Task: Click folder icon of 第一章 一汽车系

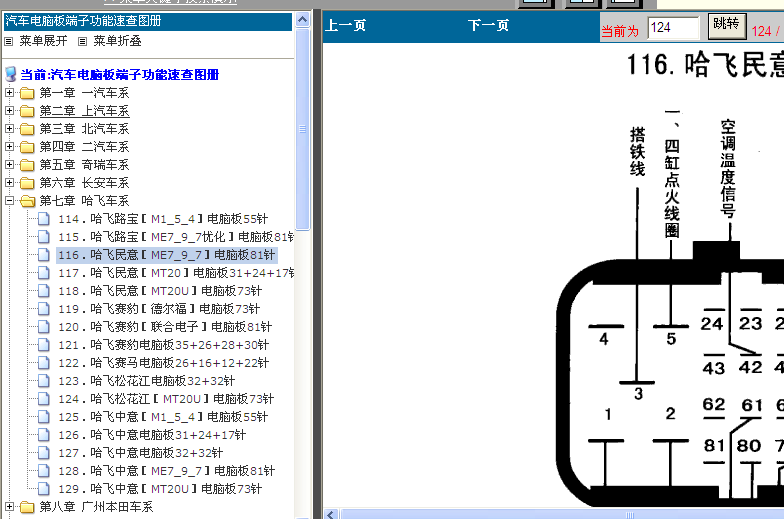Action: [x=27, y=93]
